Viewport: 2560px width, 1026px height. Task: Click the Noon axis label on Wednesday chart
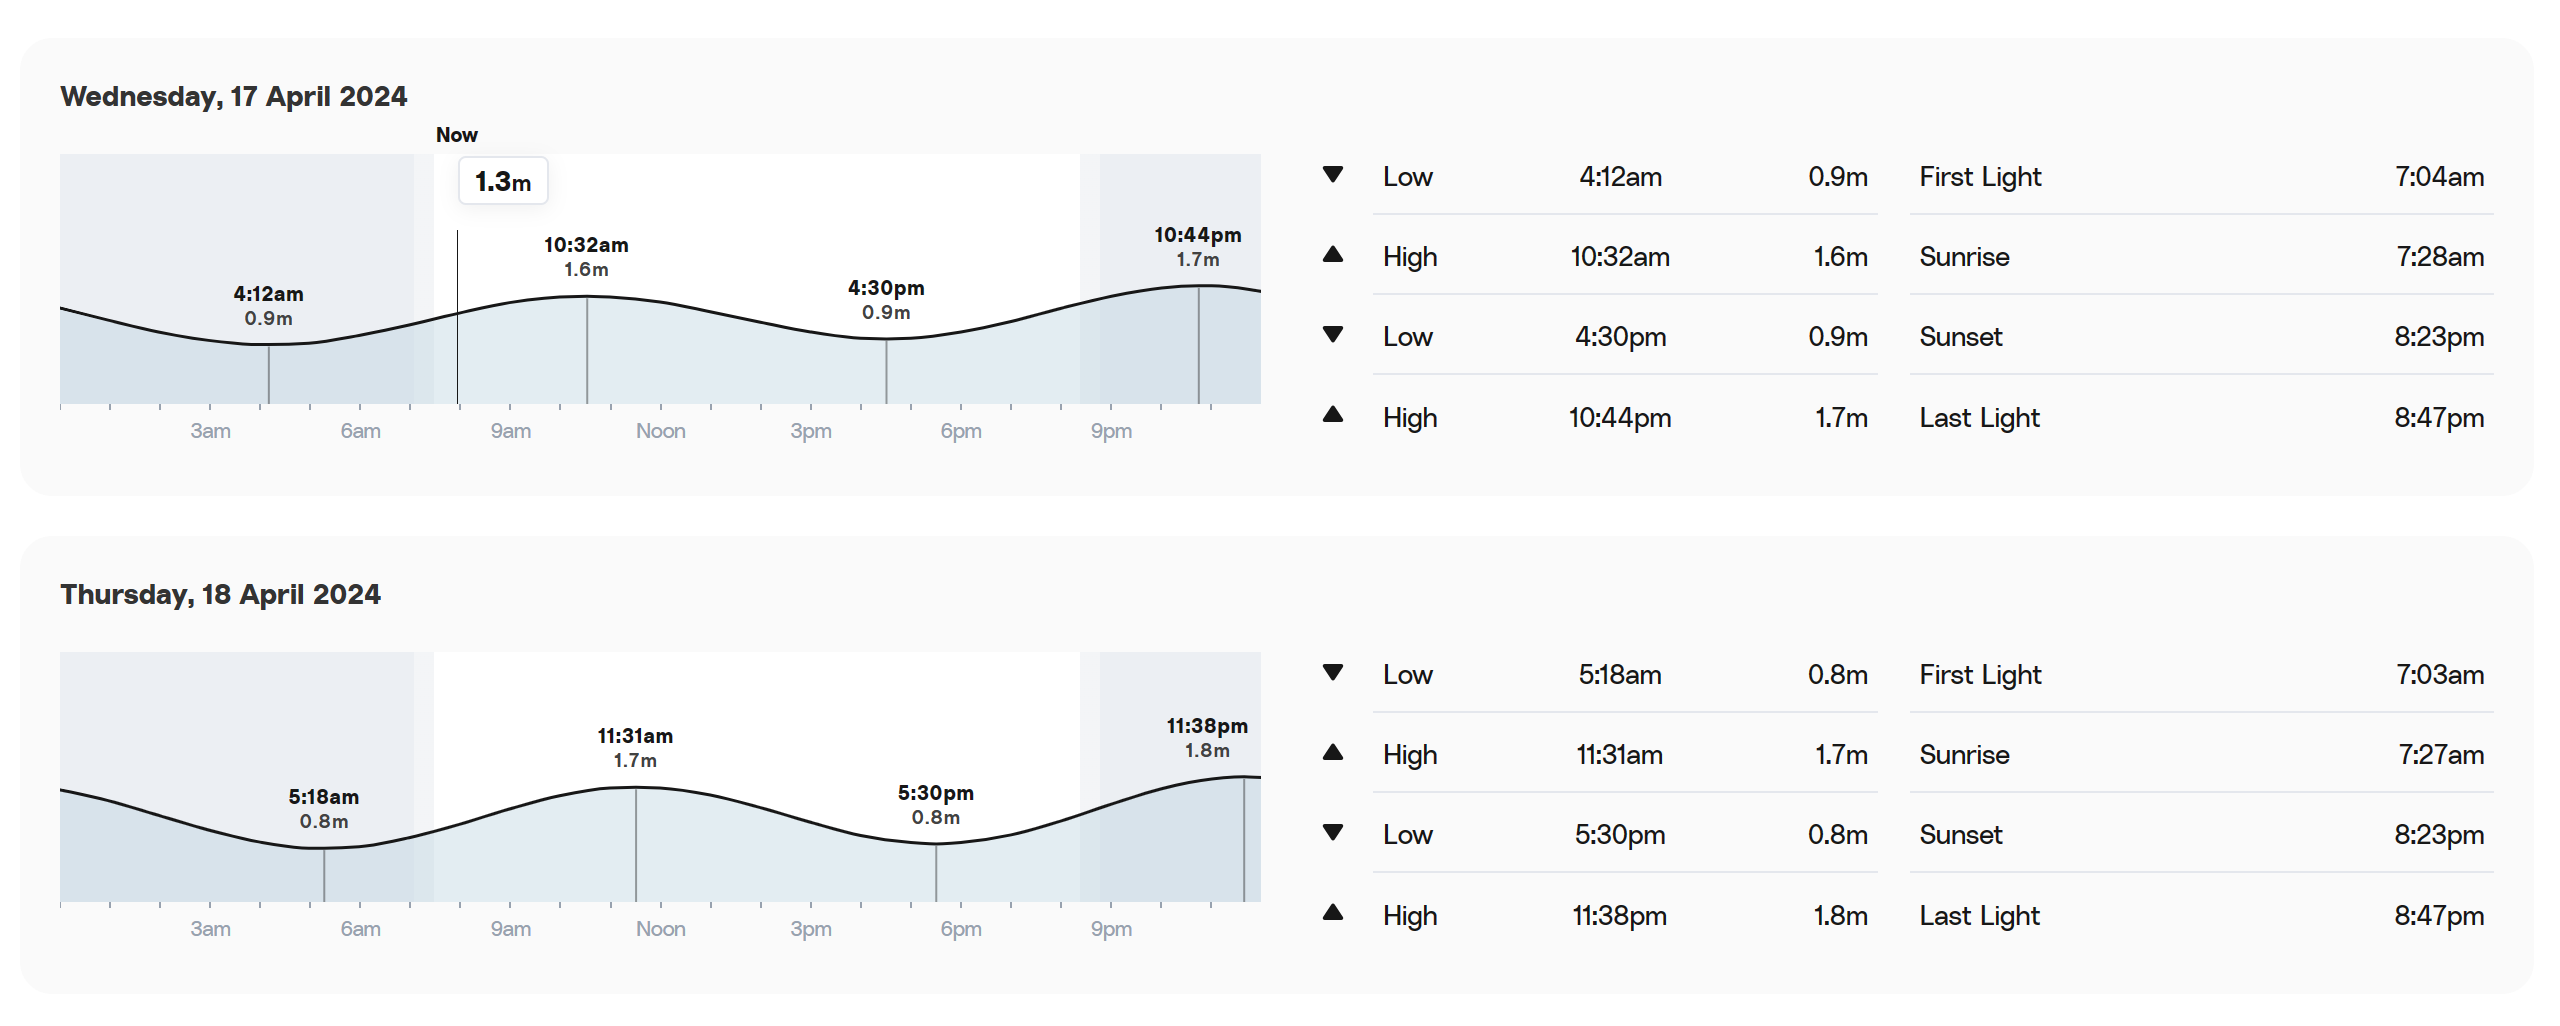[x=660, y=431]
